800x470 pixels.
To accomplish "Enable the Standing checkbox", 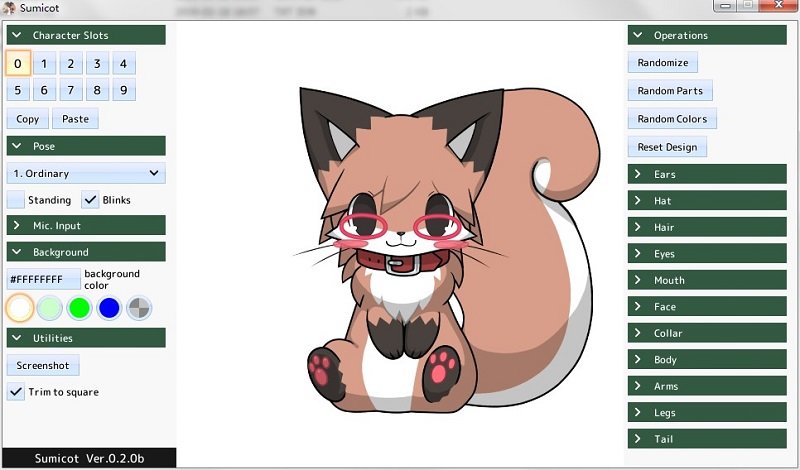I will pyautogui.click(x=17, y=200).
